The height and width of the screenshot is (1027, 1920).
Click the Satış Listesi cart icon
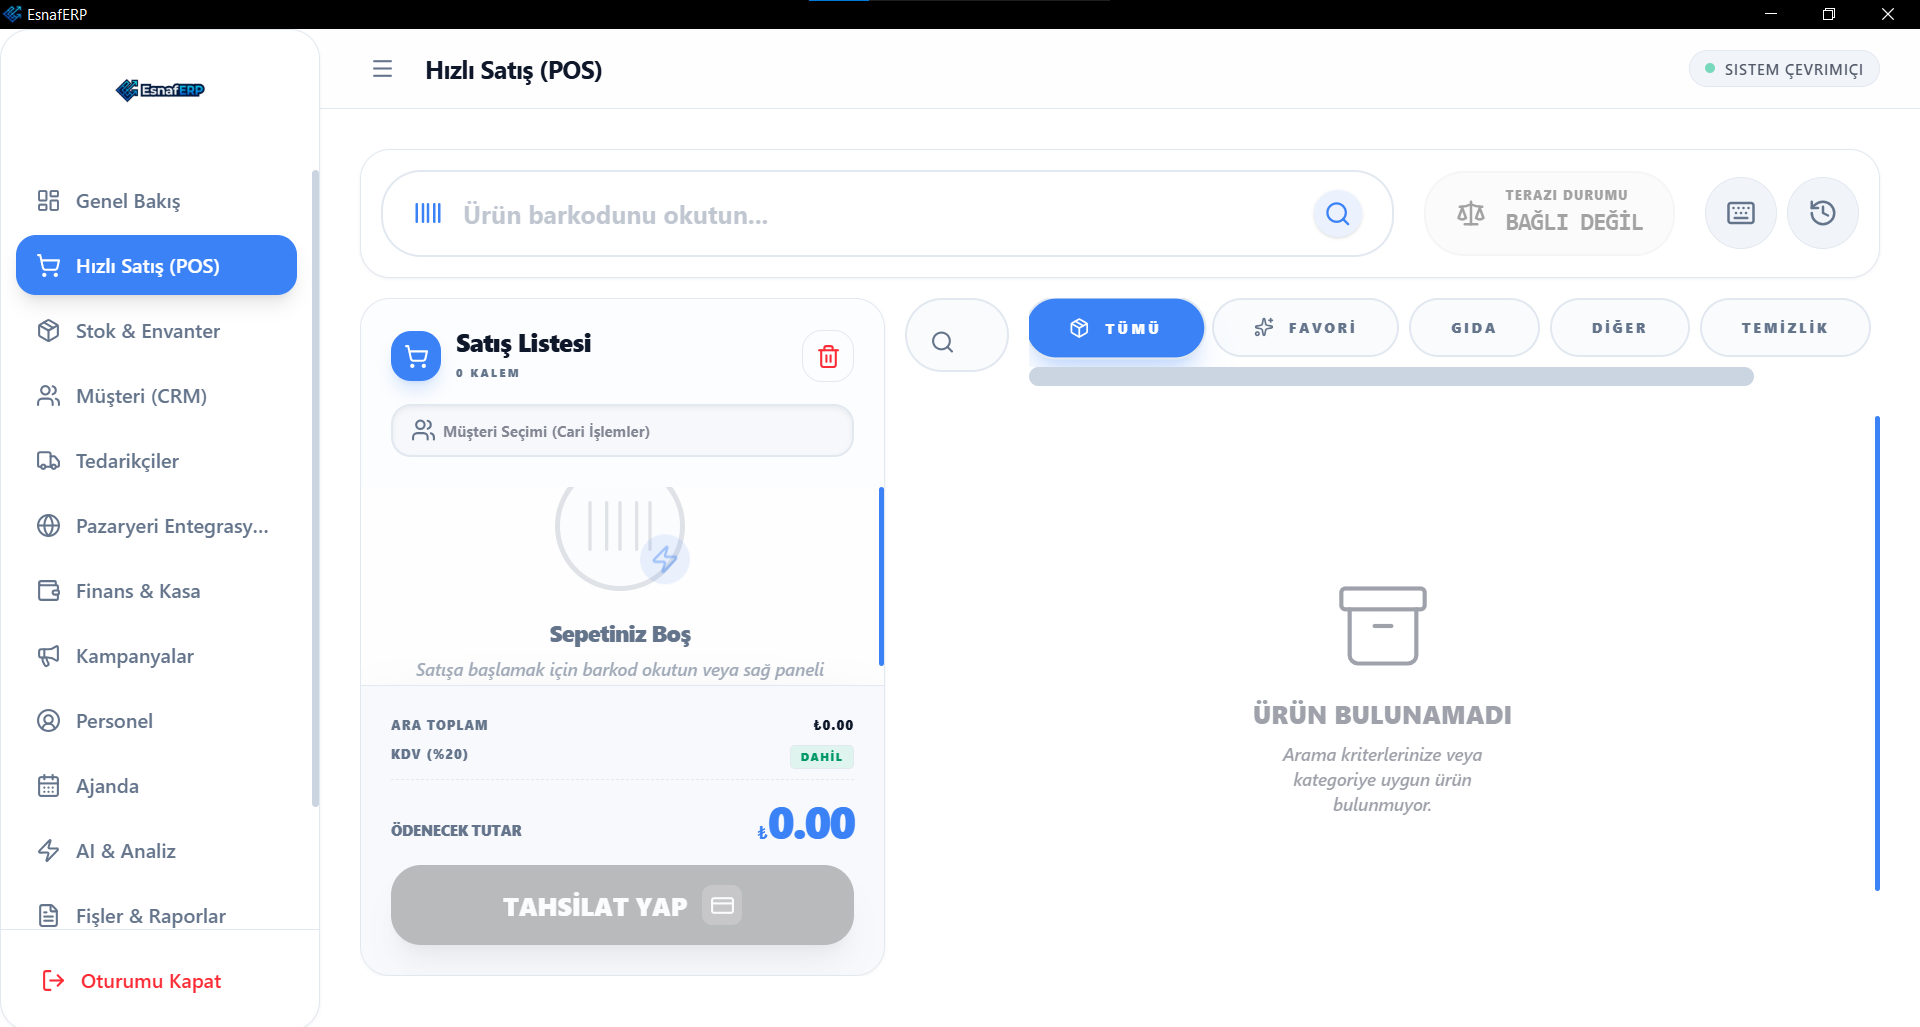416,356
